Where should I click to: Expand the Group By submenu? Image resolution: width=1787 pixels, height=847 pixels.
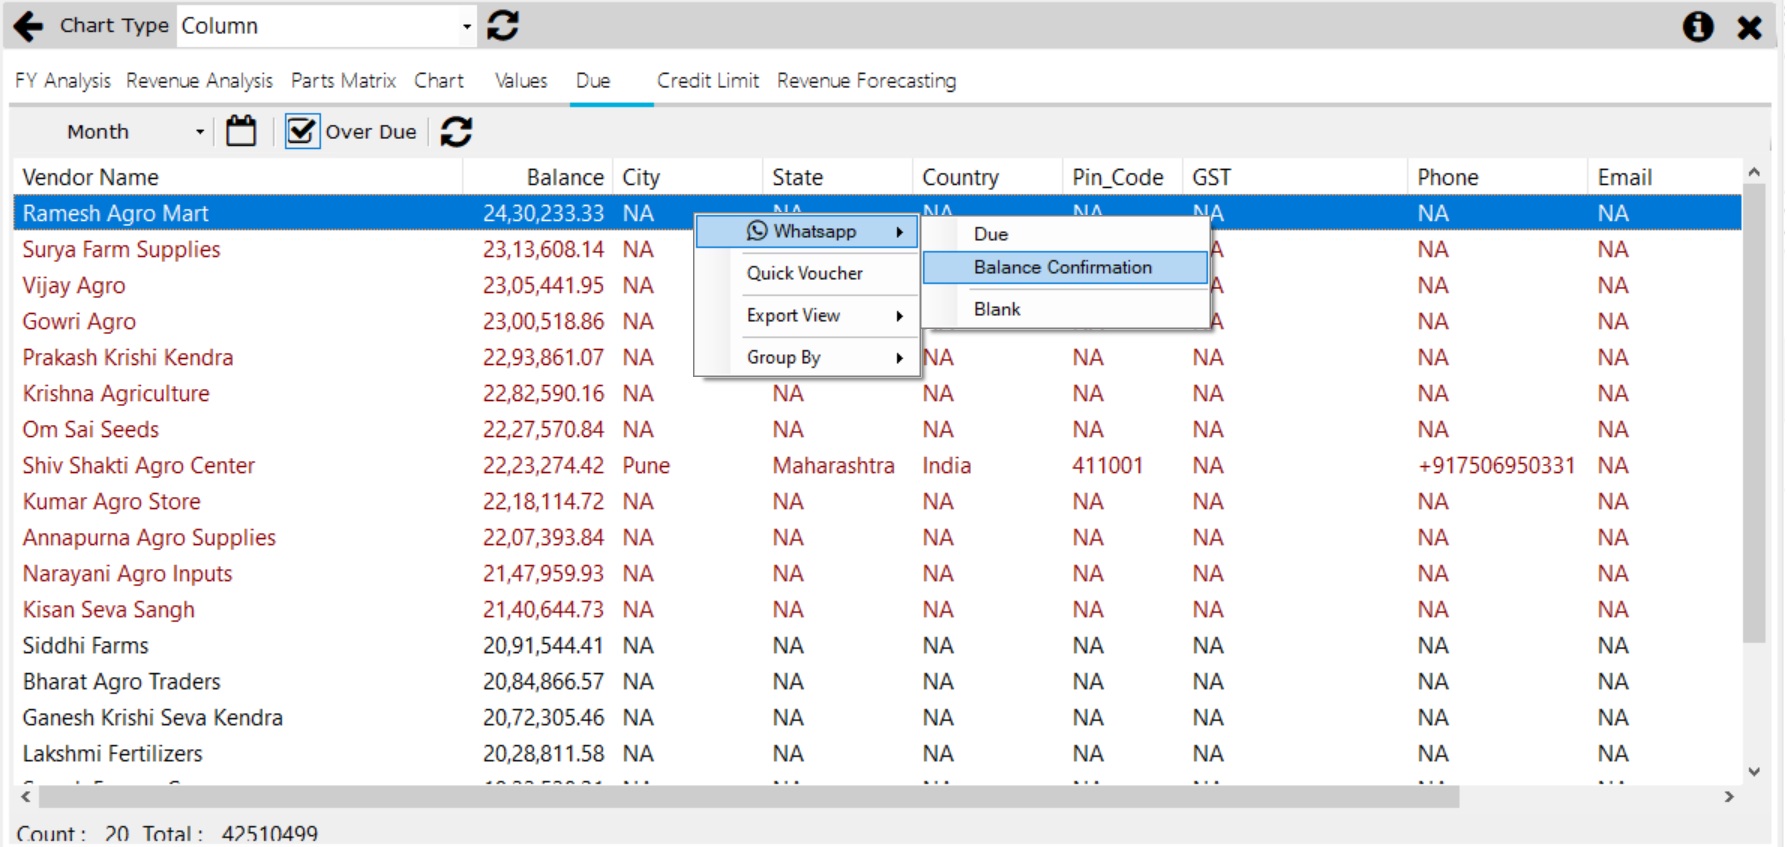click(807, 357)
